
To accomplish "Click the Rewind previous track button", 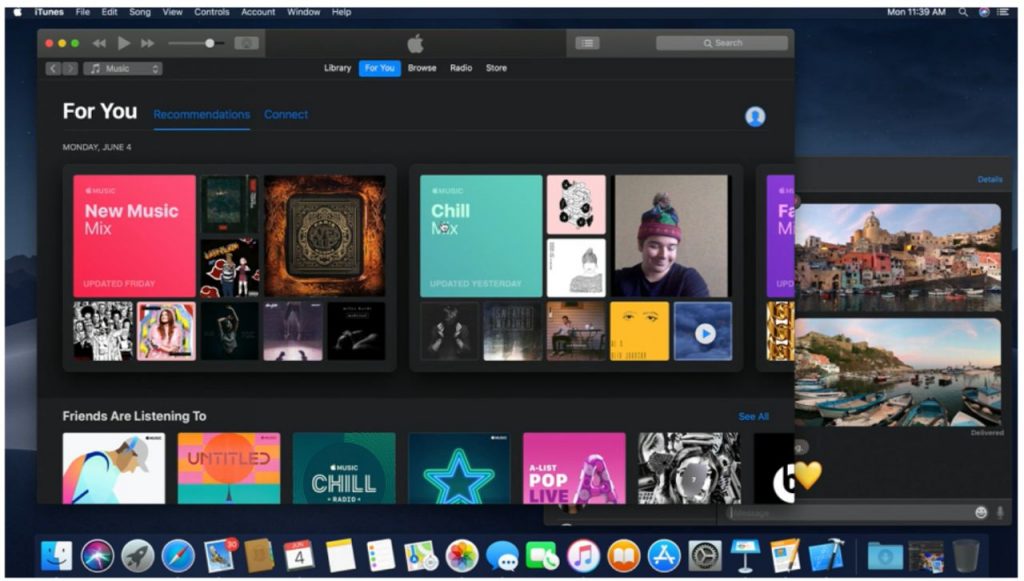I will point(99,43).
